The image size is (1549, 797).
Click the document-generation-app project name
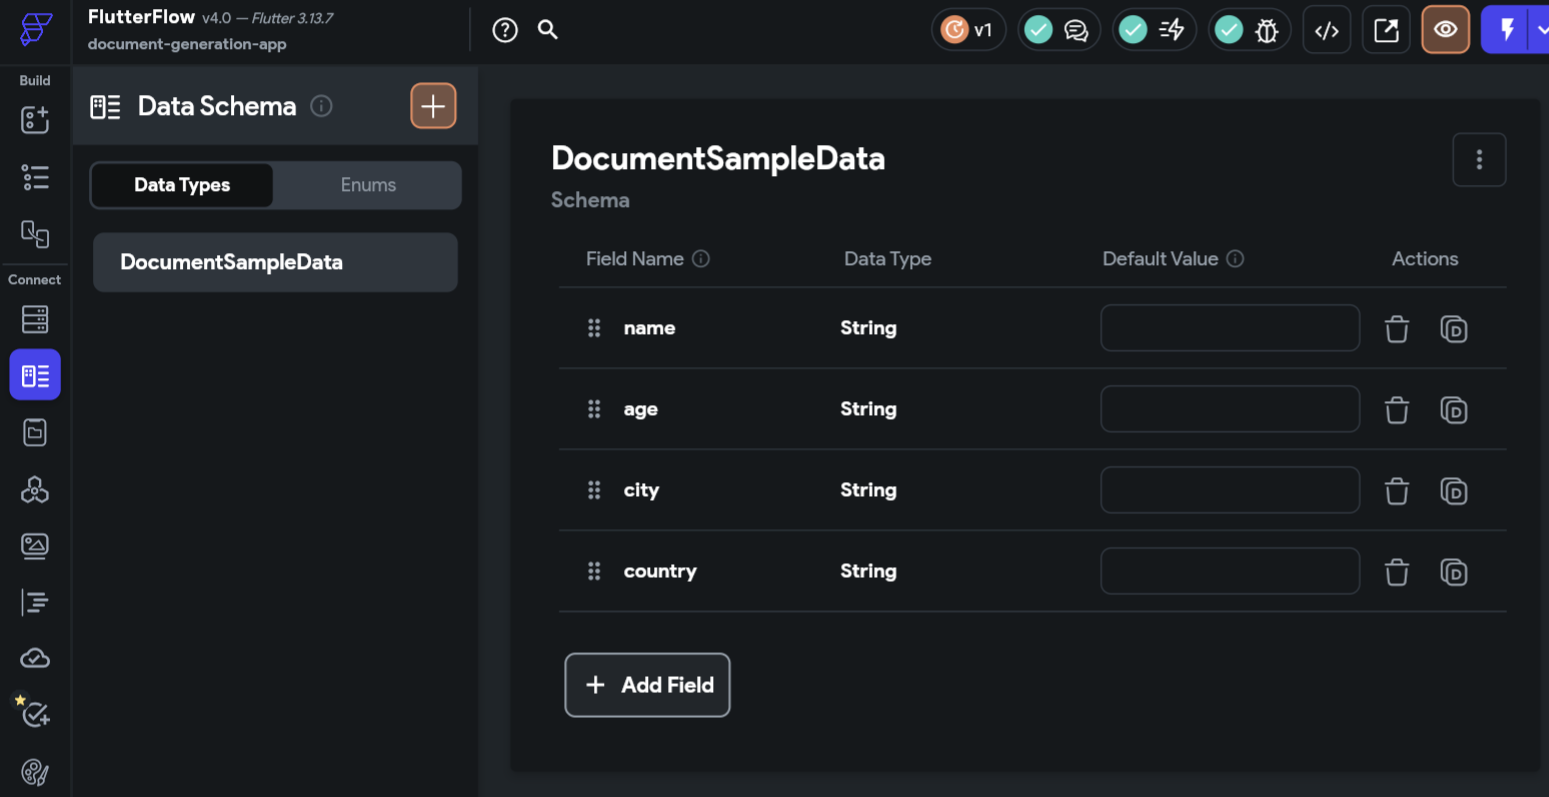pyautogui.click(x=187, y=44)
